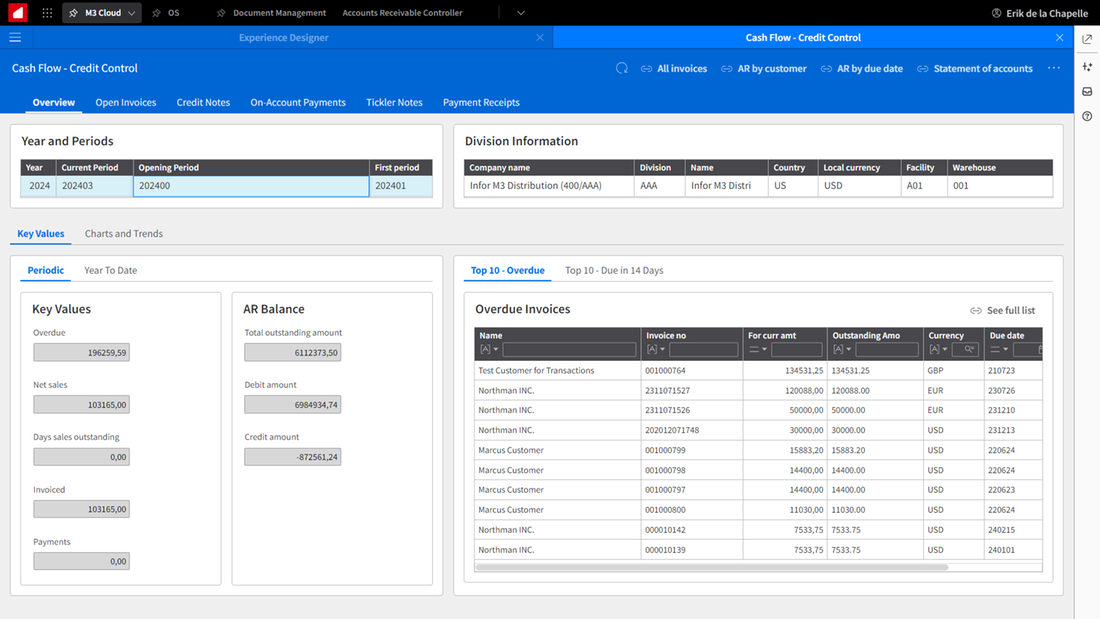Select the Key Values tab
This screenshot has width=1100, height=619.
(x=41, y=234)
